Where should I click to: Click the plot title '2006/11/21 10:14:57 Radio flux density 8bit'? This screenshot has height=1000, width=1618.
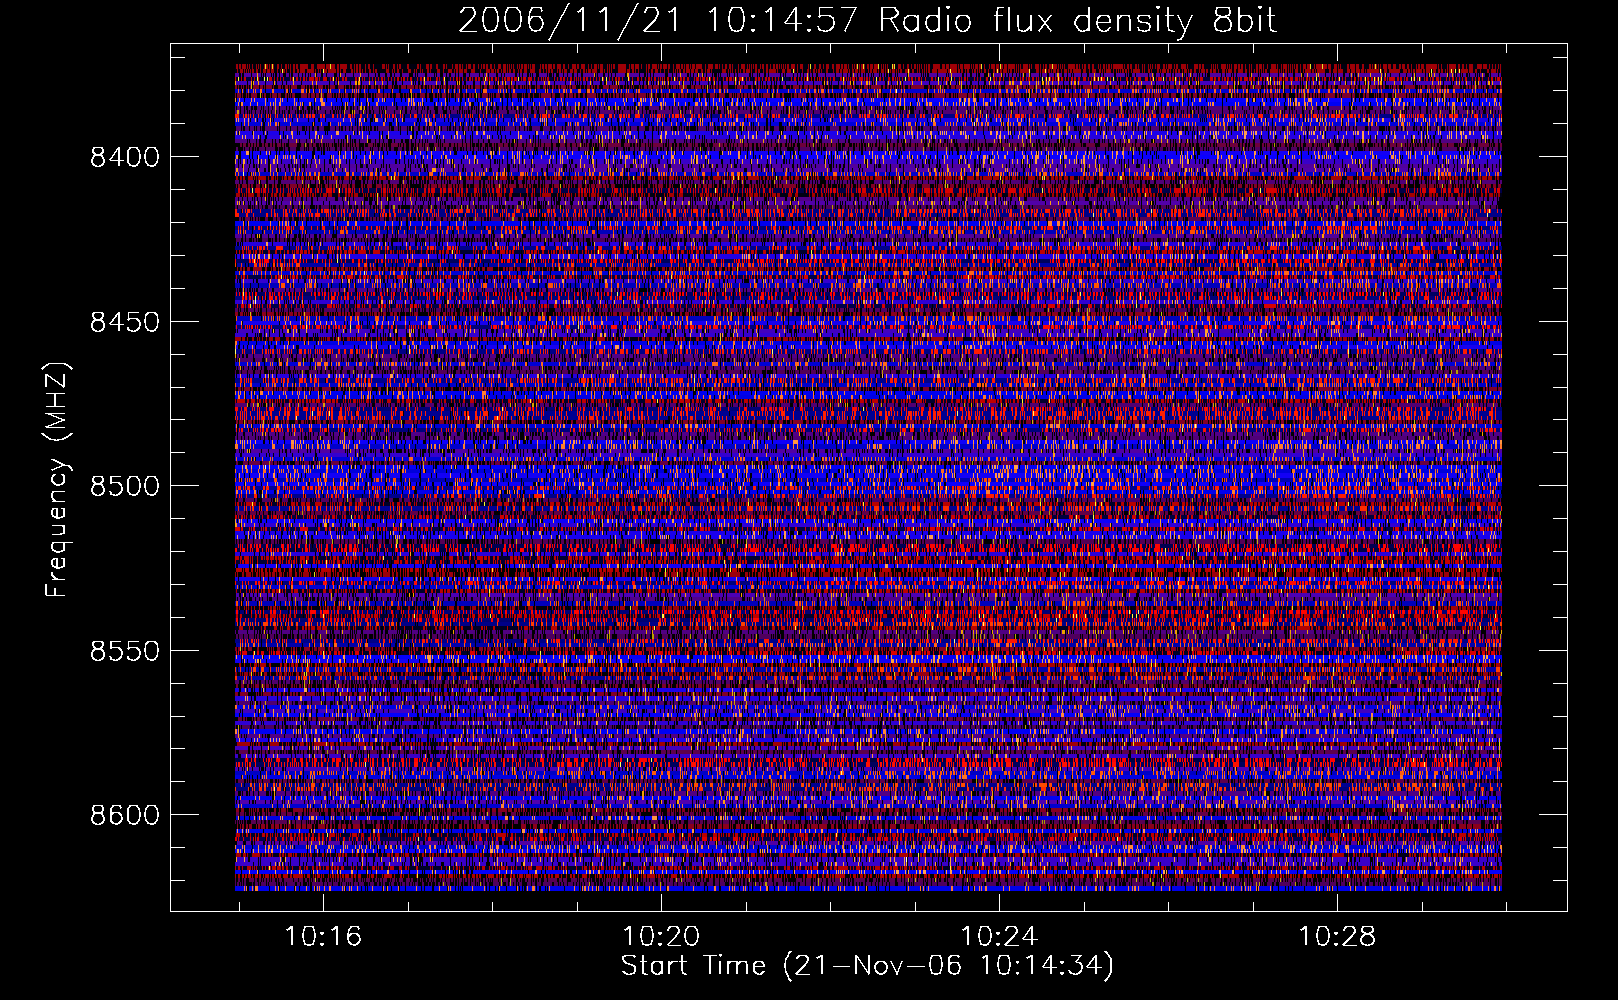[868, 20]
